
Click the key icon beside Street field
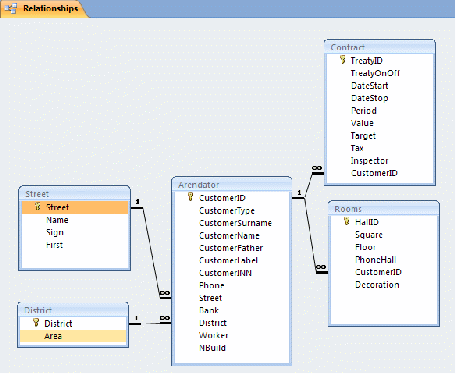point(37,207)
